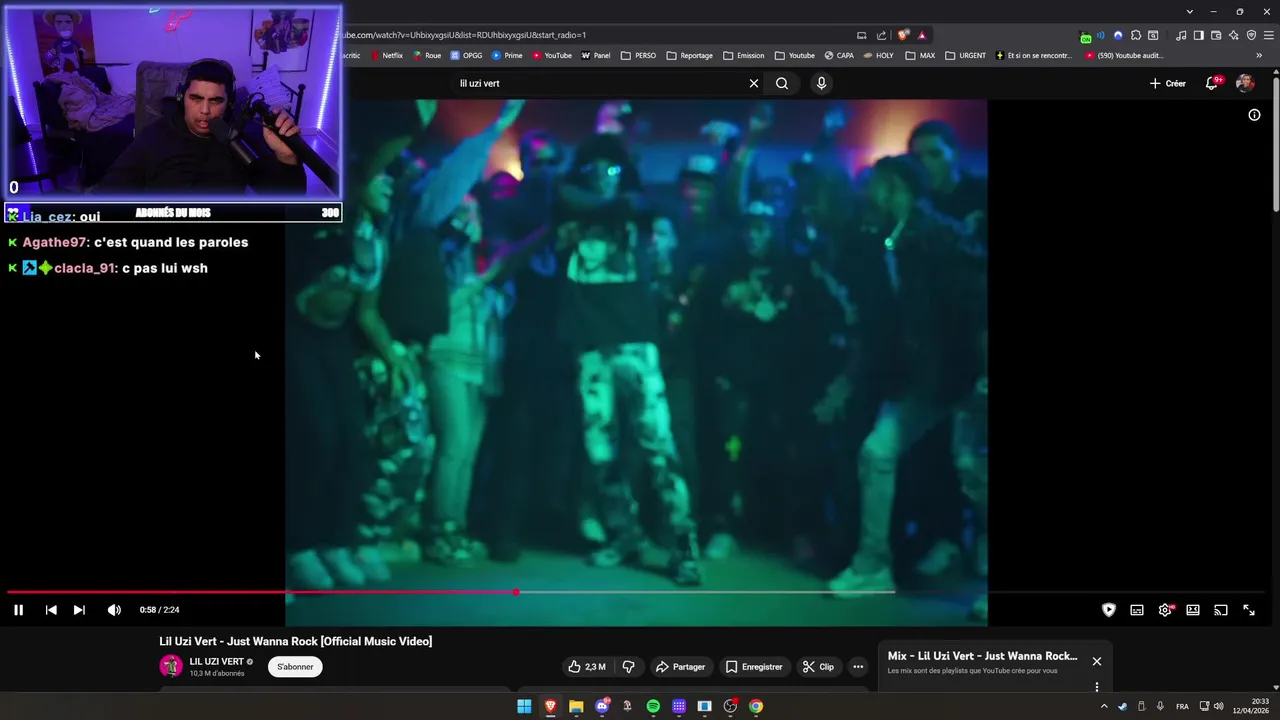Skip to the next video
Image resolution: width=1280 pixels, height=720 pixels.
[79, 610]
